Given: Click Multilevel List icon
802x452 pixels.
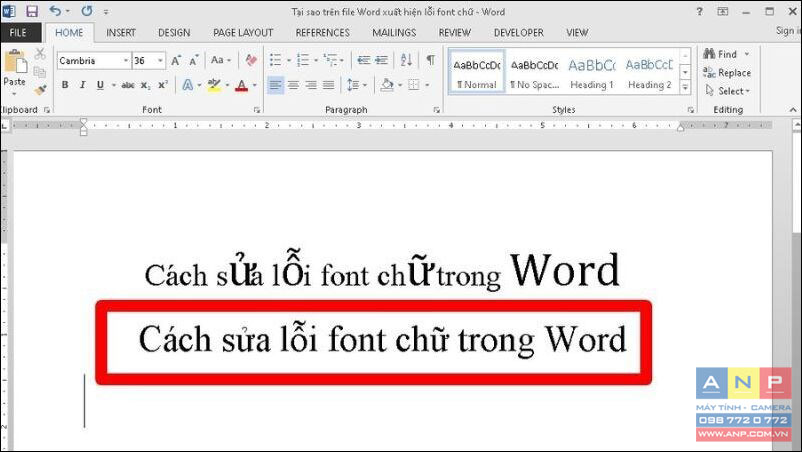Looking at the screenshot, I should click(331, 60).
